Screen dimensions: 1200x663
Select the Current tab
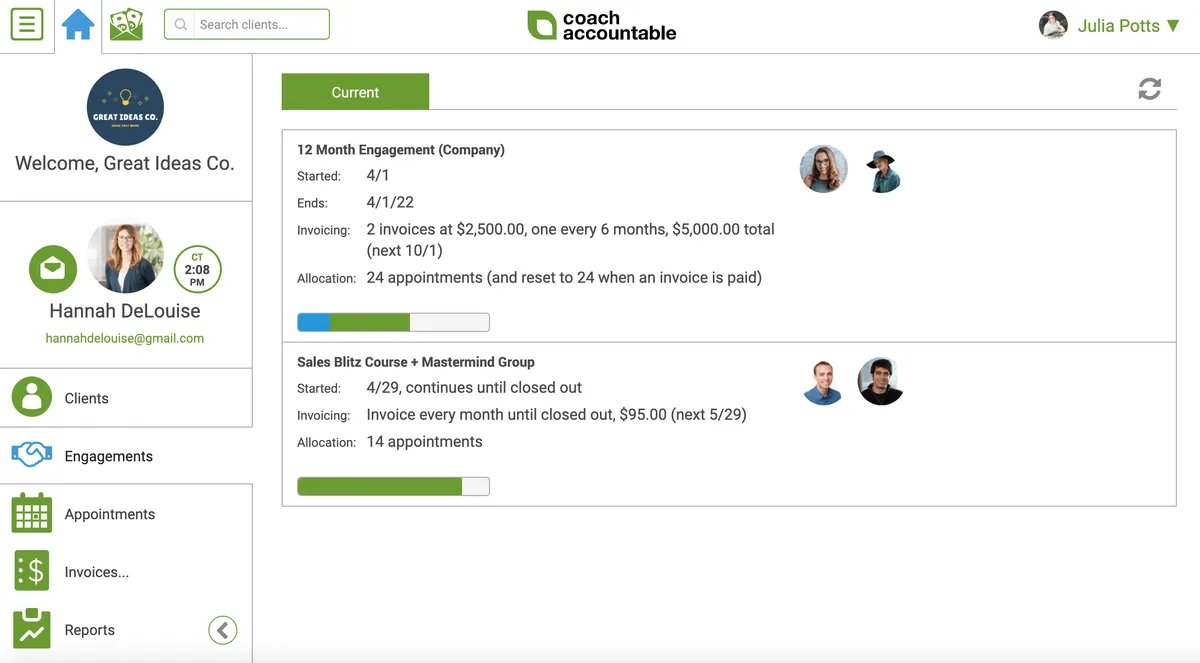click(x=355, y=92)
